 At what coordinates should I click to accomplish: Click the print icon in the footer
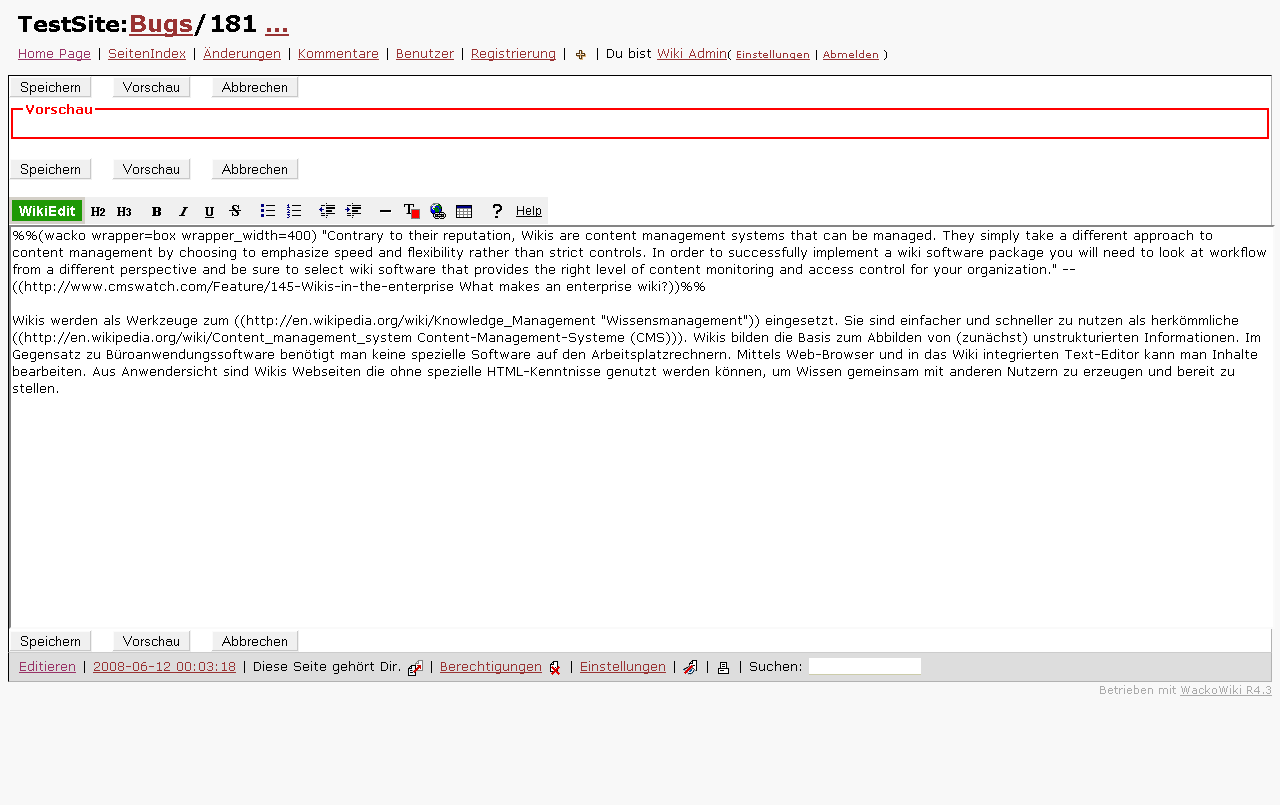[x=723, y=668]
